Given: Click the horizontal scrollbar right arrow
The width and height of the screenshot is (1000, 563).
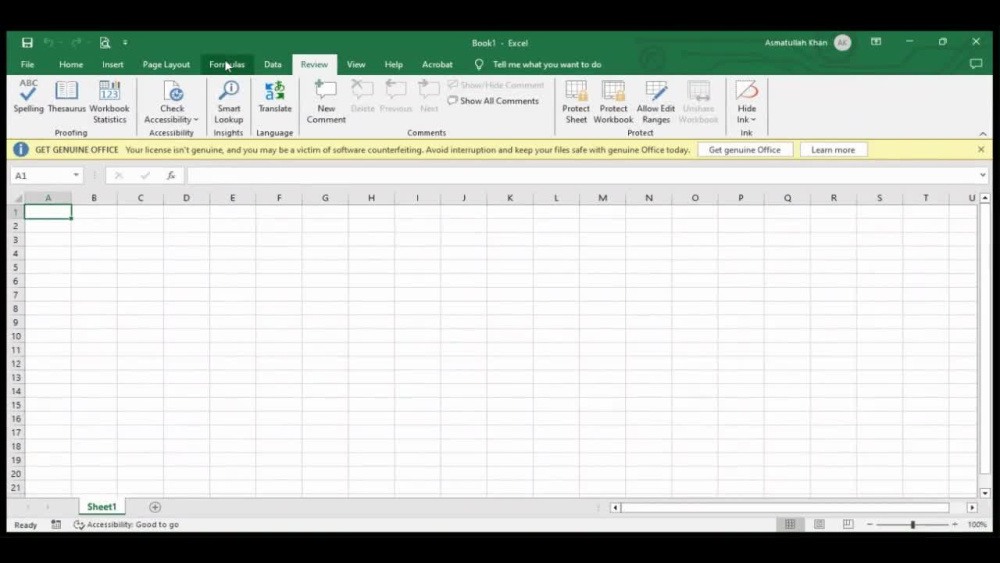Looking at the screenshot, I should pyautogui.click(x=972, y=508).
